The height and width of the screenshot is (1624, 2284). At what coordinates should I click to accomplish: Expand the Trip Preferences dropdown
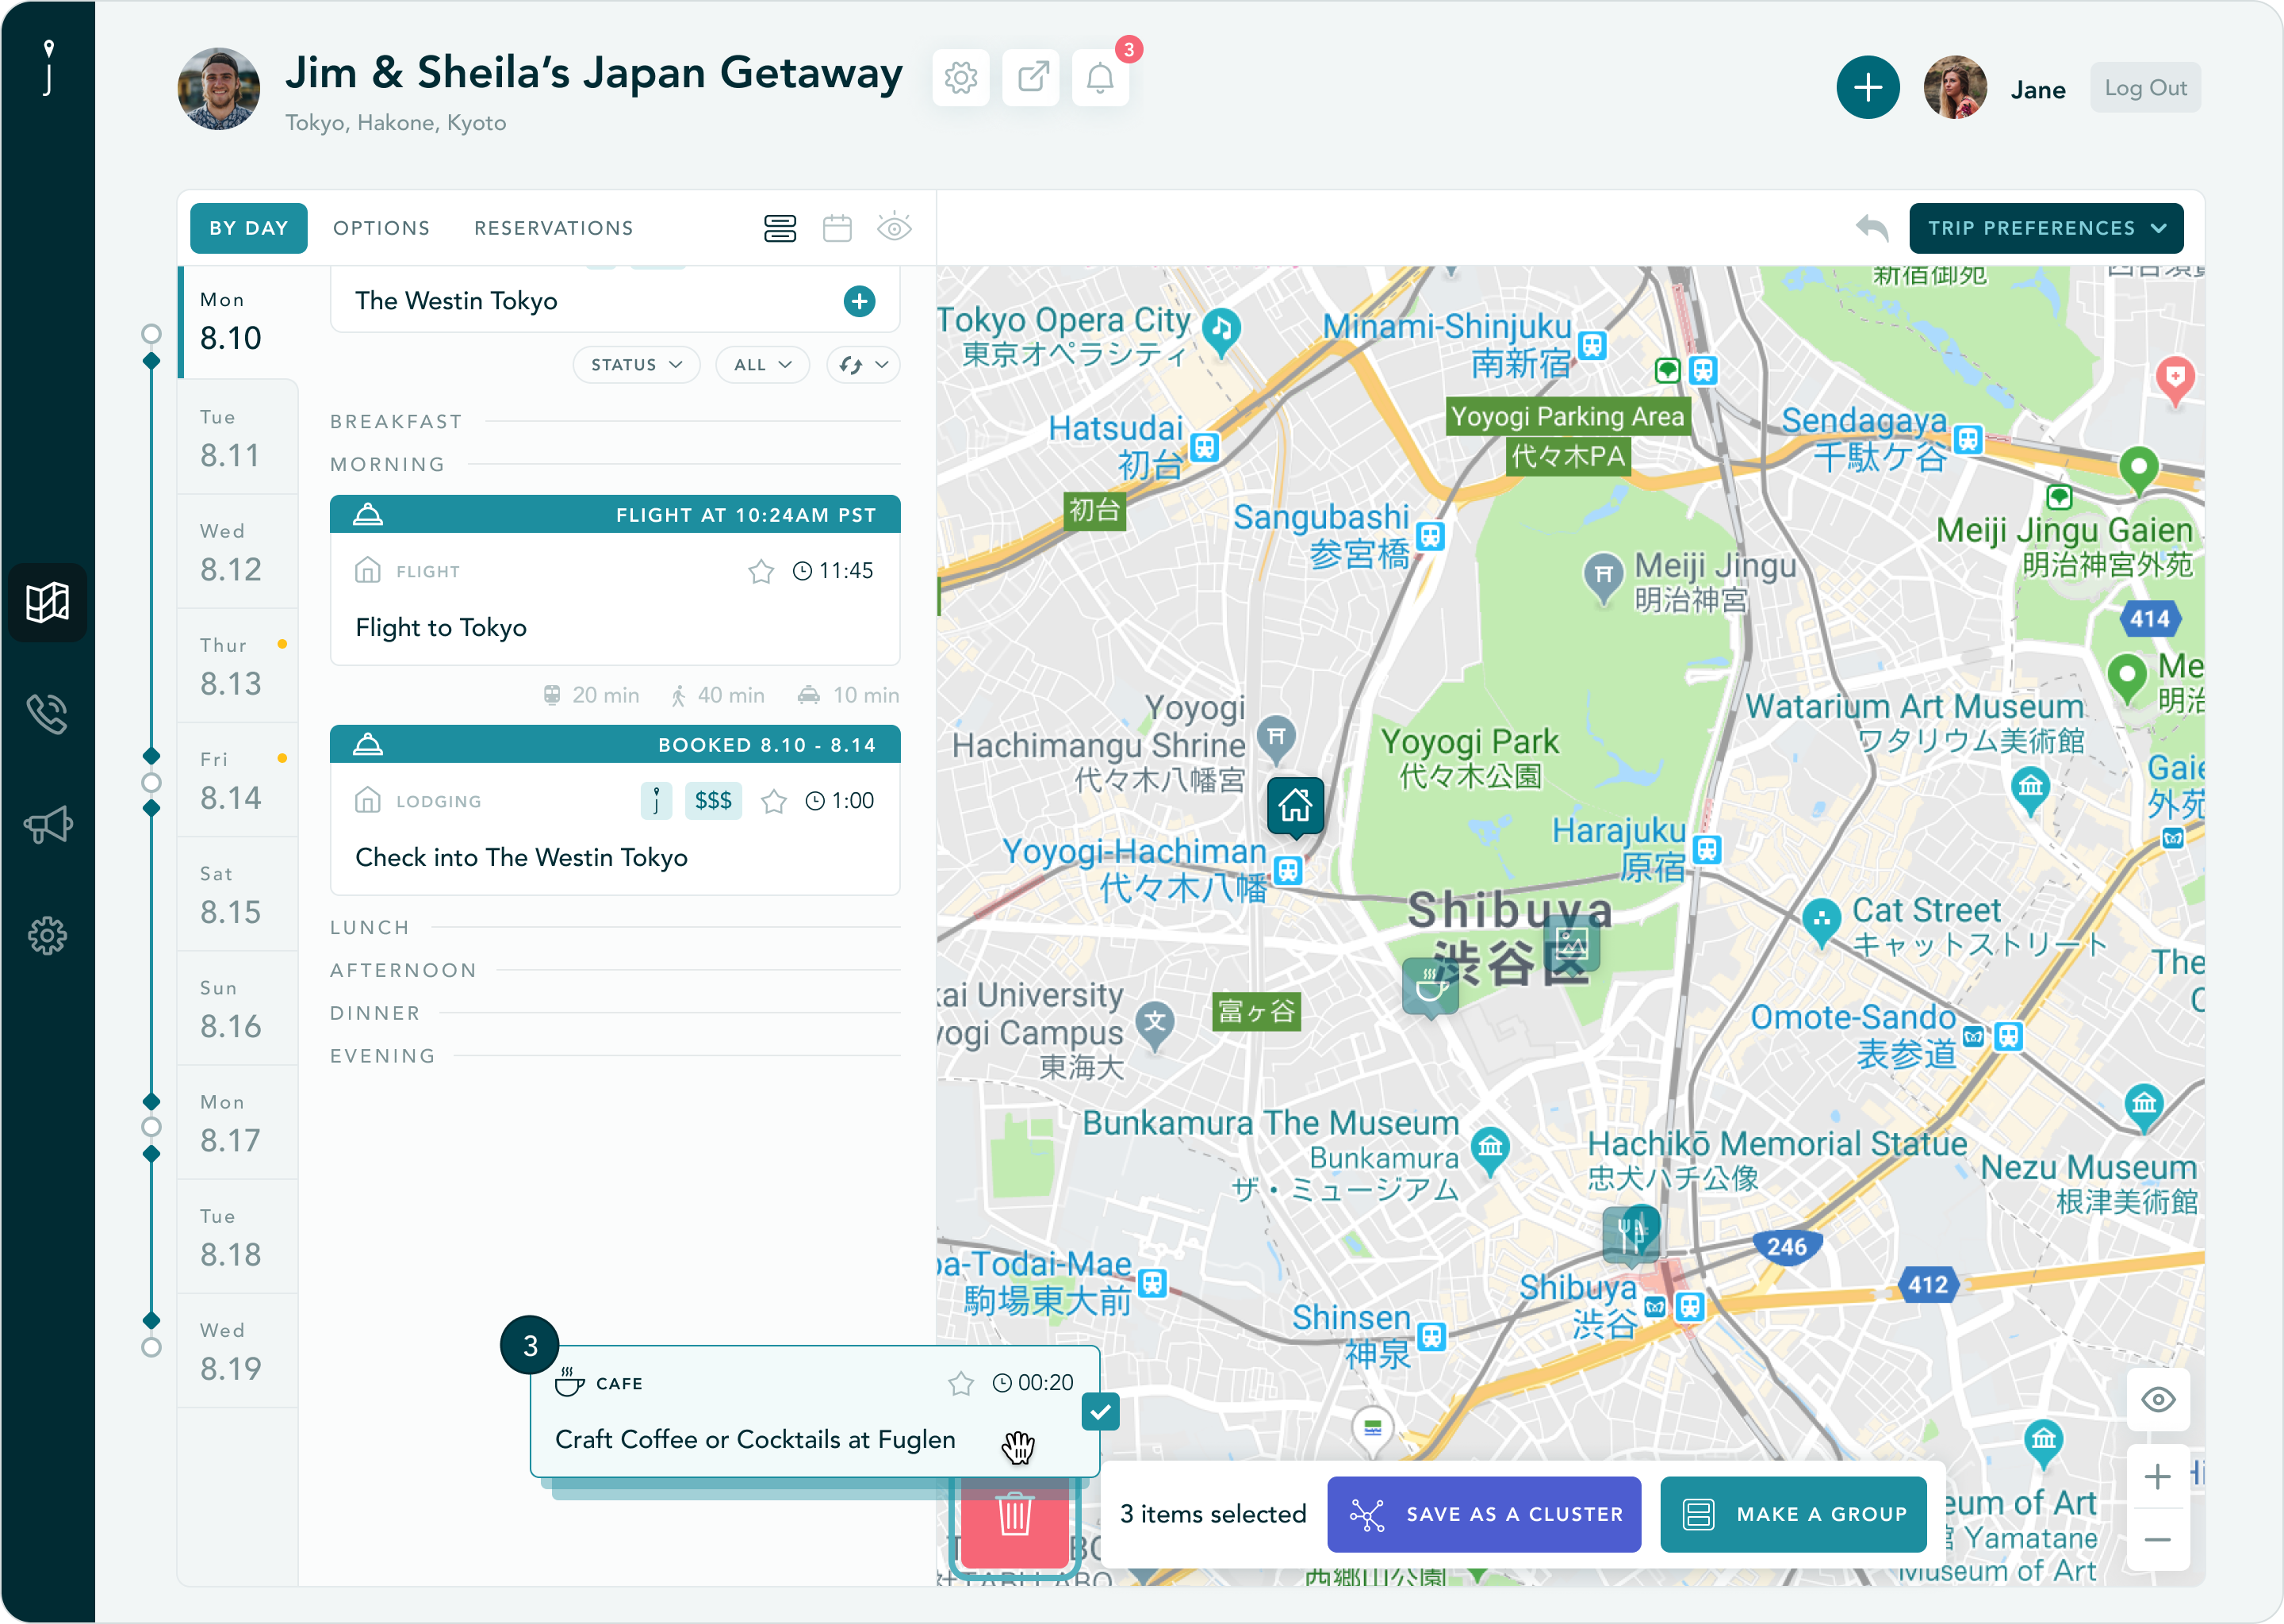[2045, 228]
